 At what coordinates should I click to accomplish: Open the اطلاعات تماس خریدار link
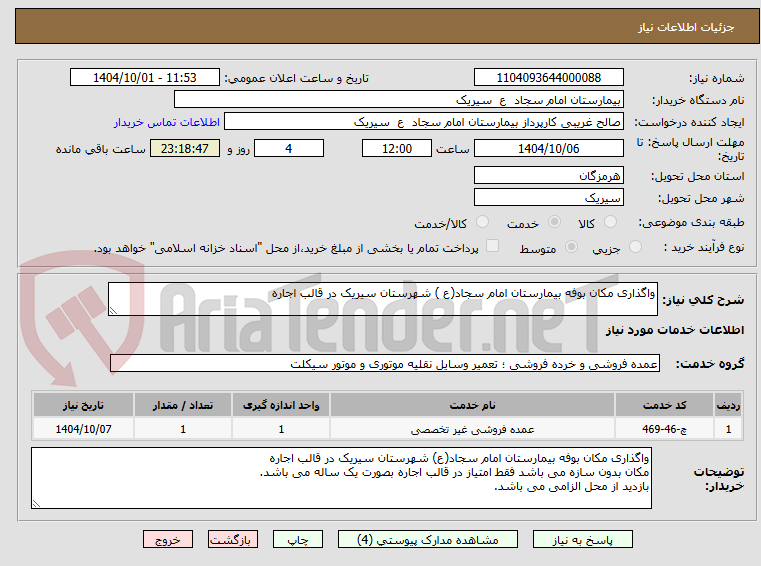click(166, 122)
